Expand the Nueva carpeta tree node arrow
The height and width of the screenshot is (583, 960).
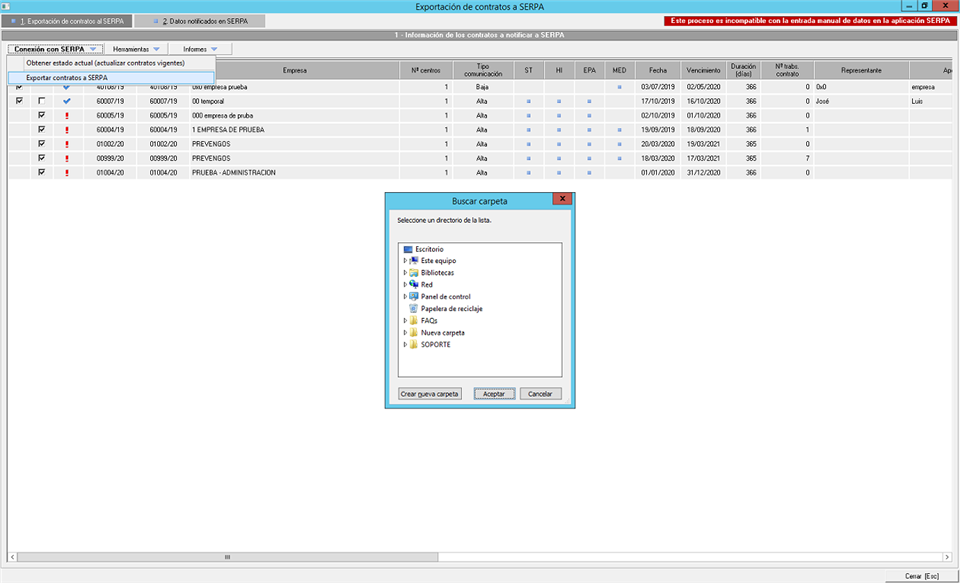click(x=404, y=333)
